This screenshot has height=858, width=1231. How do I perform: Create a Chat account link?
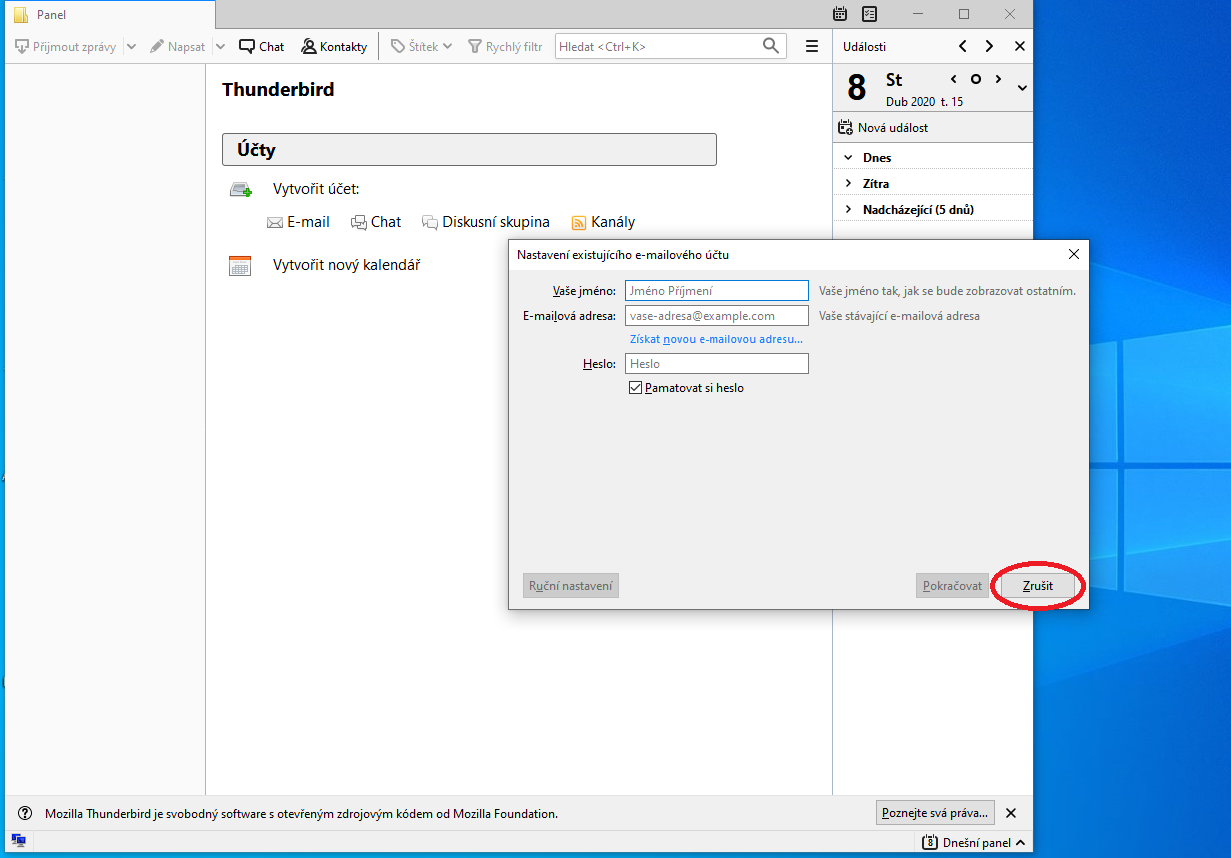pos(376,223)
